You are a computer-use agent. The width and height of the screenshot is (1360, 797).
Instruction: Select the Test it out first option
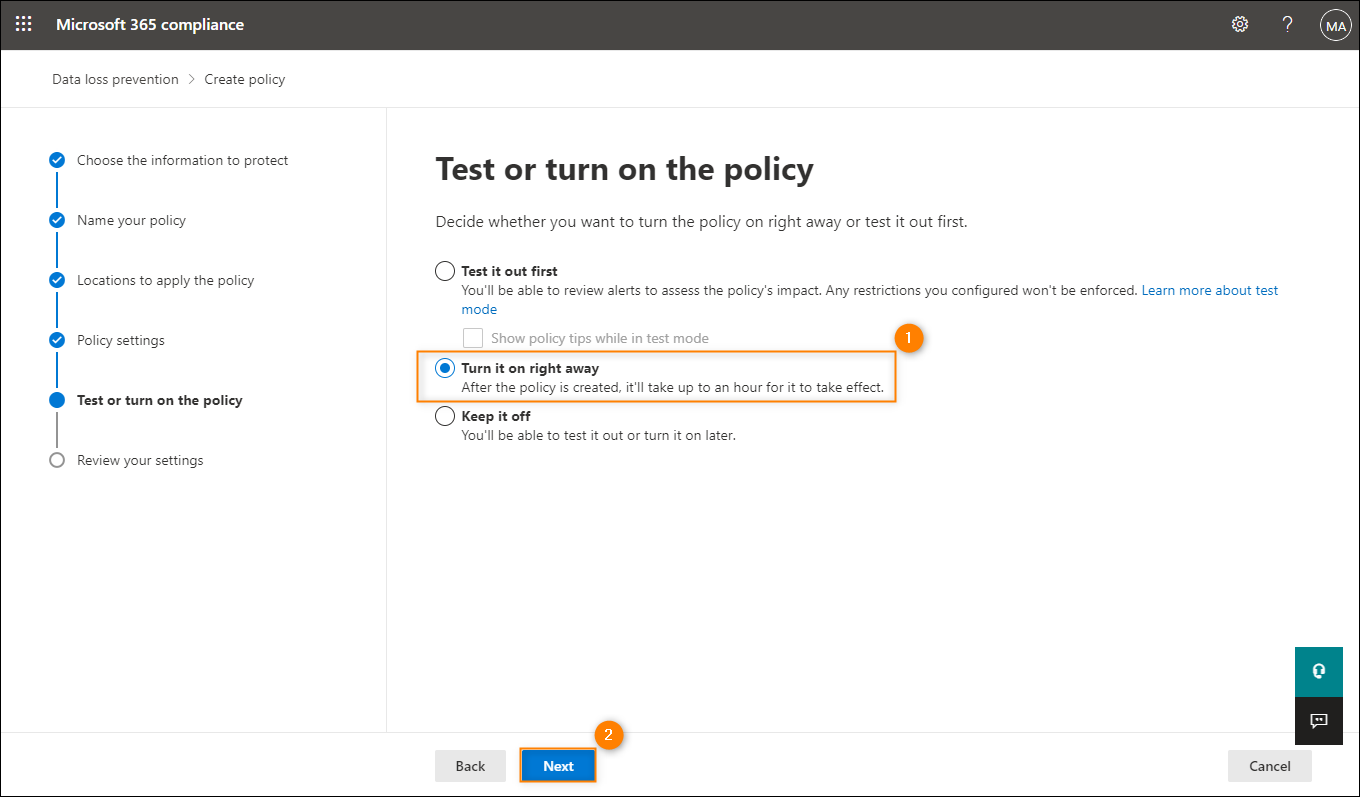(445, 271)
